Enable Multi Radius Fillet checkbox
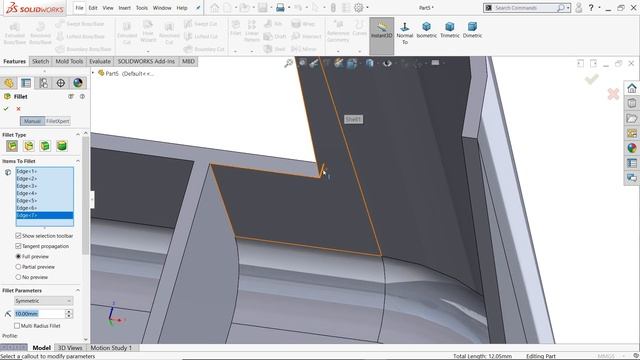This screenshot has width=640, height=360. (17, 326)
